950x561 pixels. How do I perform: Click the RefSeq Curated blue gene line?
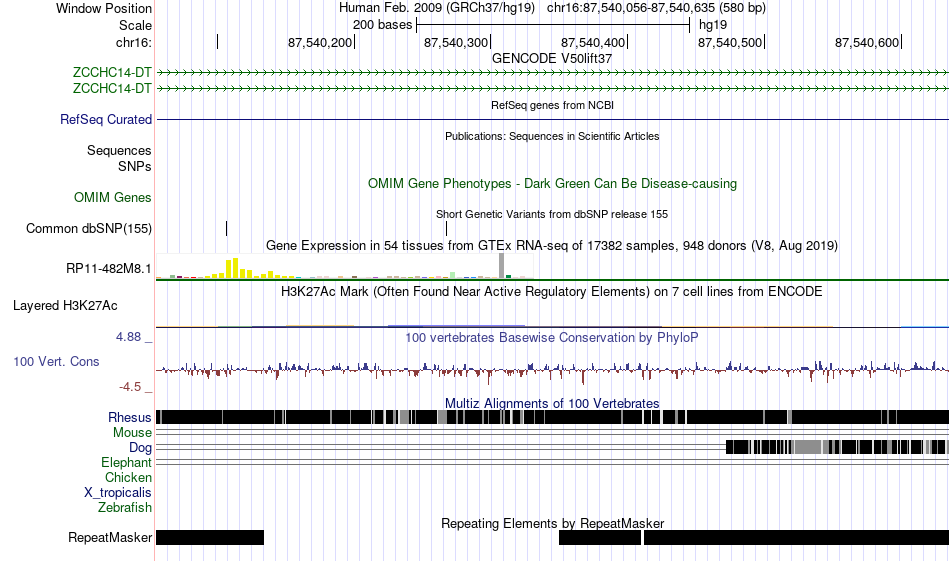click(552, 119)
